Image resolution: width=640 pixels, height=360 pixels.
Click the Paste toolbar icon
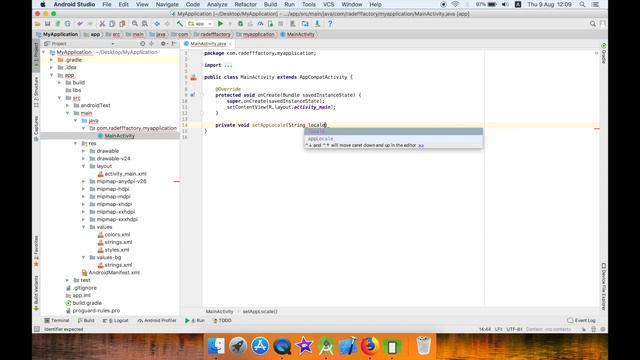pos(122,24)
